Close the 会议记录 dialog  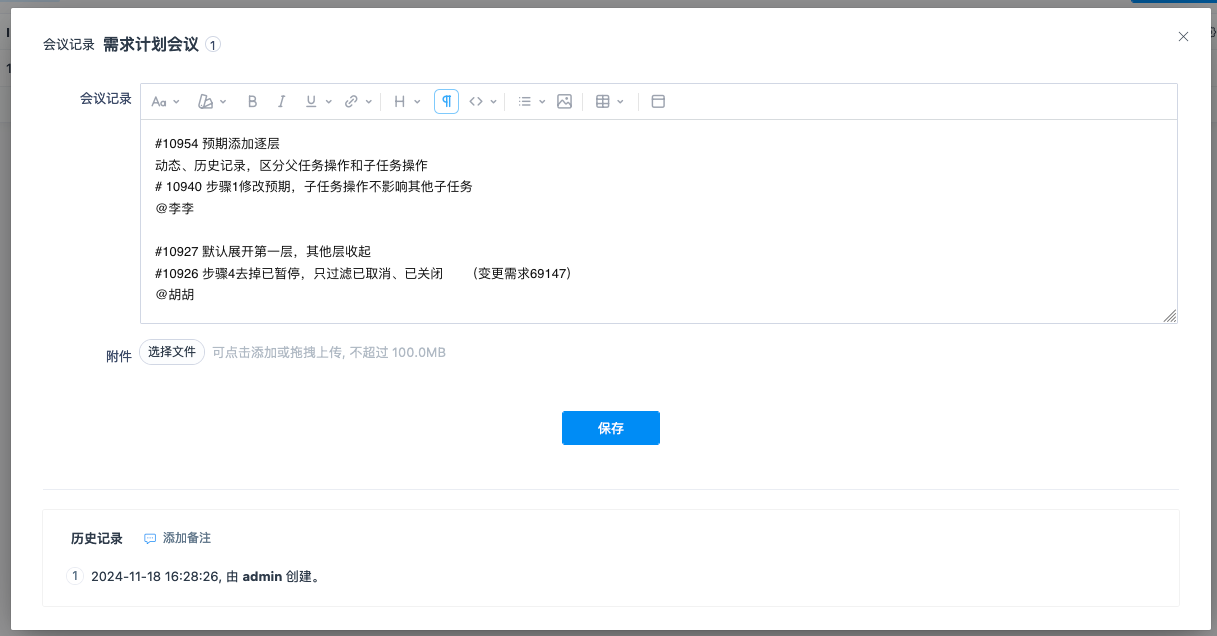tap(1183, 37)
